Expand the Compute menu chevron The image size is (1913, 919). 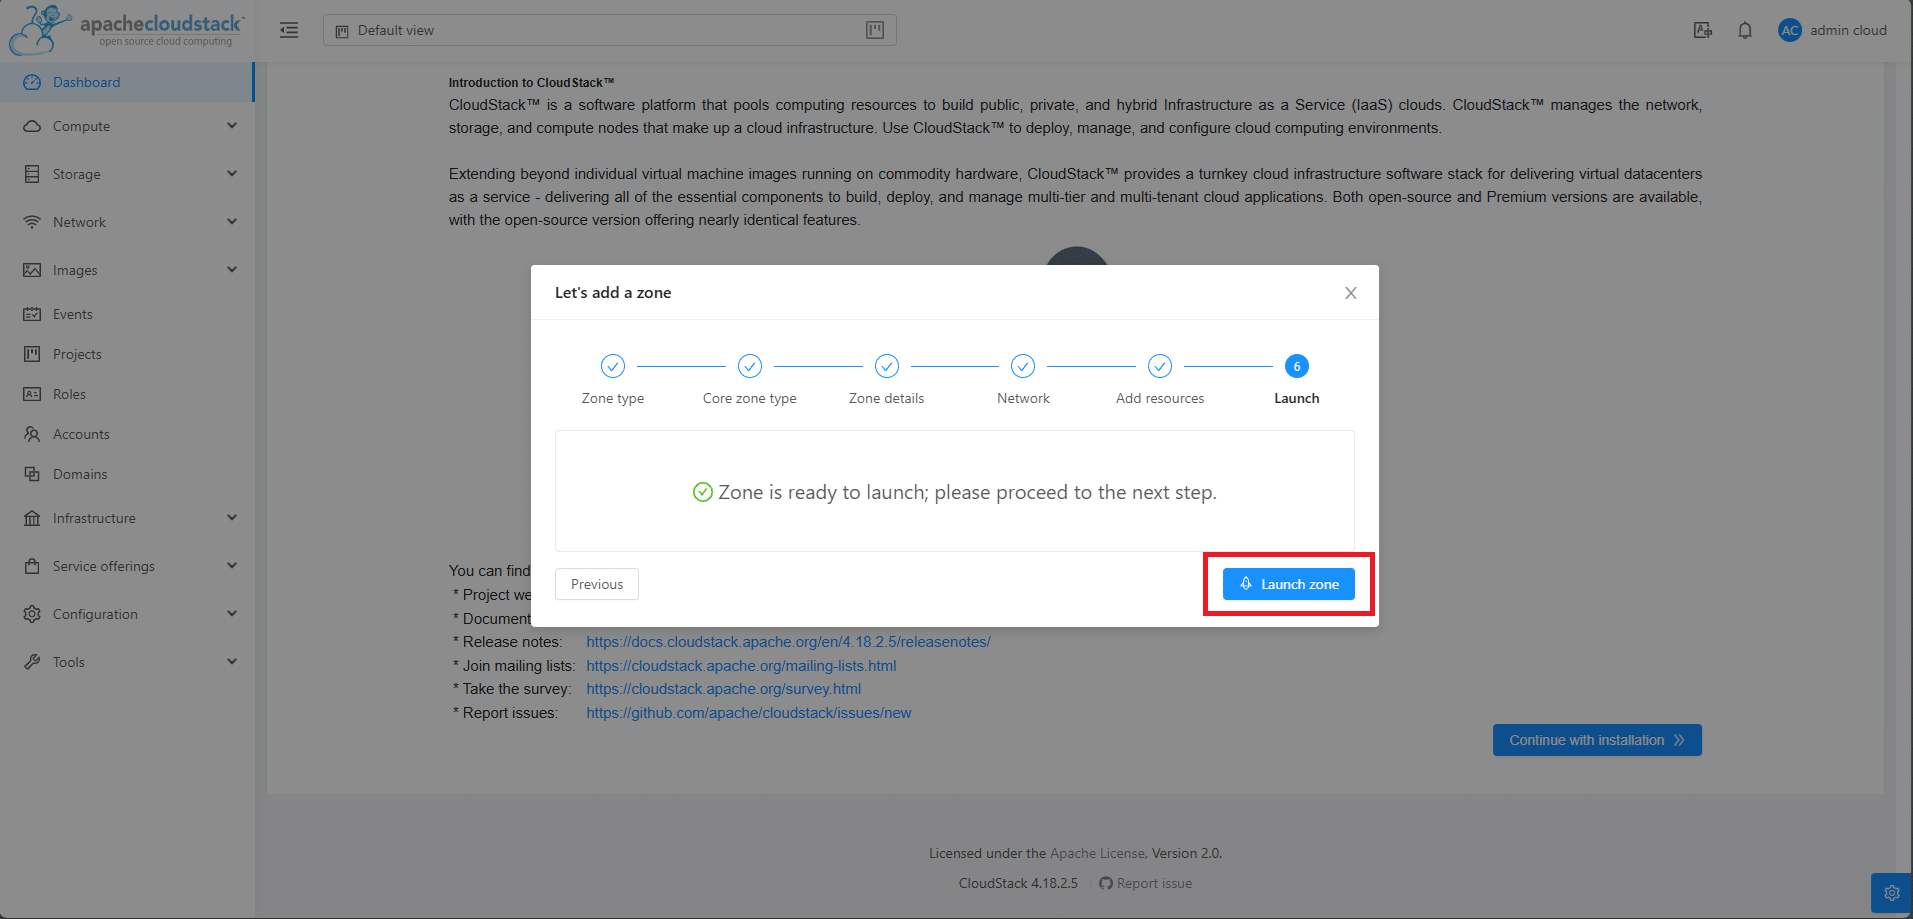[232, 126]
